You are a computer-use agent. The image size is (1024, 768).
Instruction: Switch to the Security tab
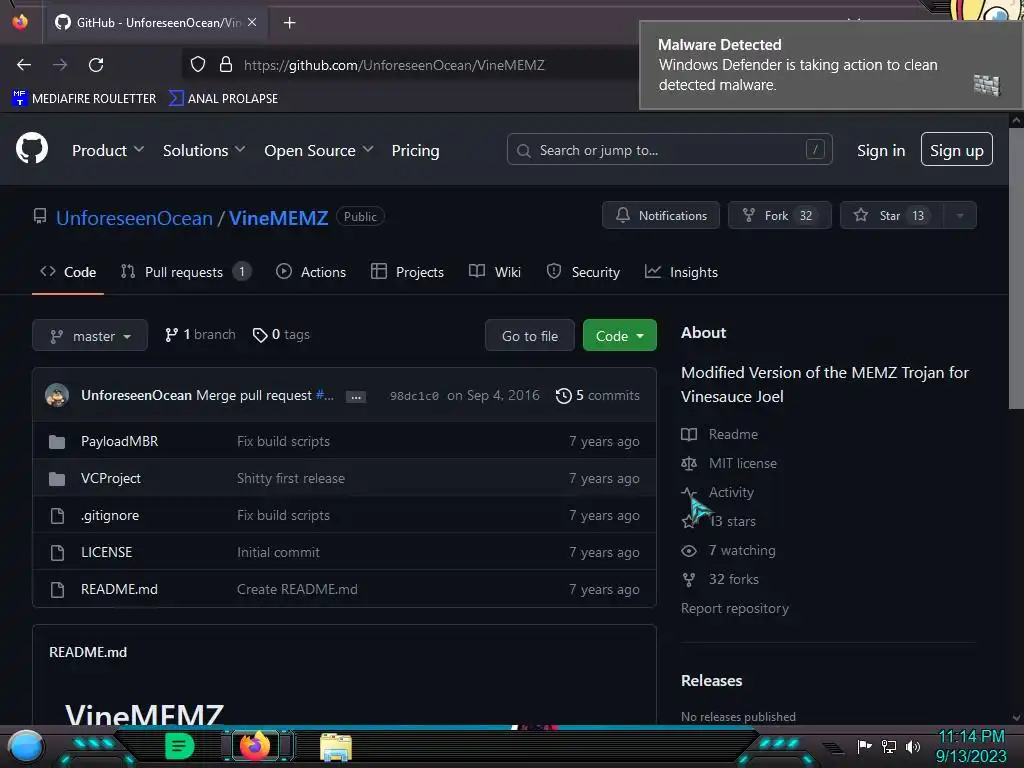pos(583,272)
